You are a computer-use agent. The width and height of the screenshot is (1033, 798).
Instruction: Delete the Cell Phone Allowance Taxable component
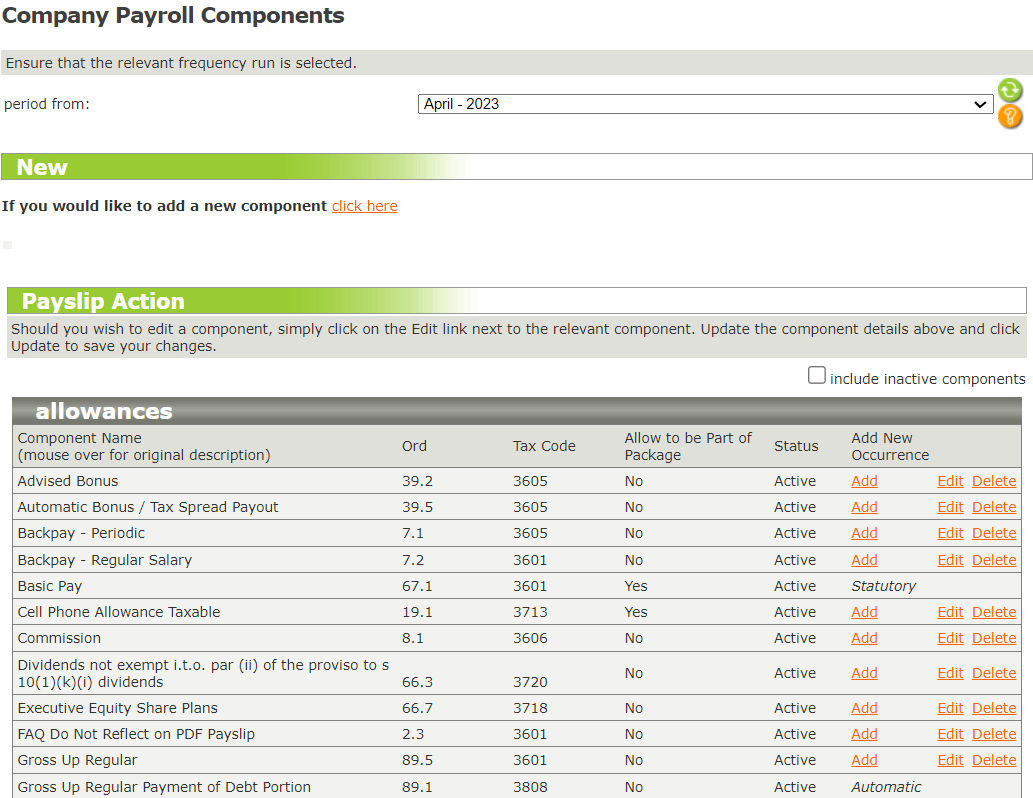993,612
